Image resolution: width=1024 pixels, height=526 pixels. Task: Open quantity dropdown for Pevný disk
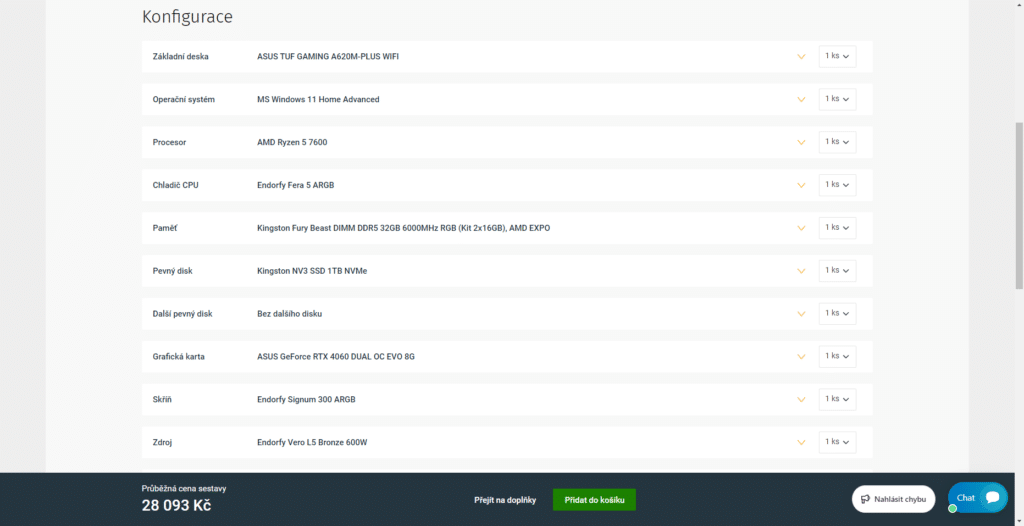coord(837,270)
